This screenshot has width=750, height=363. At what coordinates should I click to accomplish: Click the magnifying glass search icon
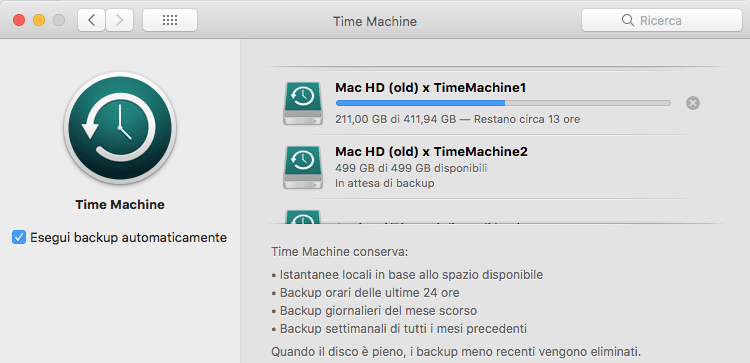click(628, 21)
